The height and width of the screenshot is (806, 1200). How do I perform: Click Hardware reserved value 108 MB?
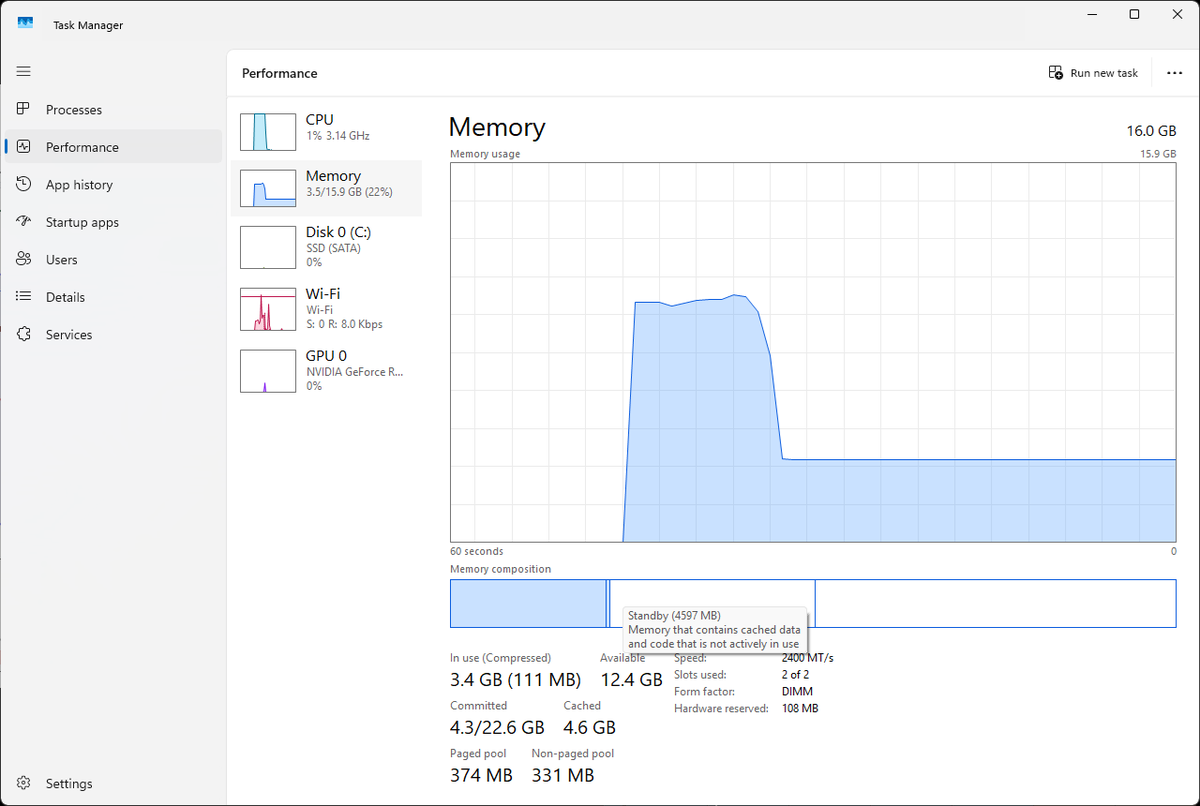point(799,708)
